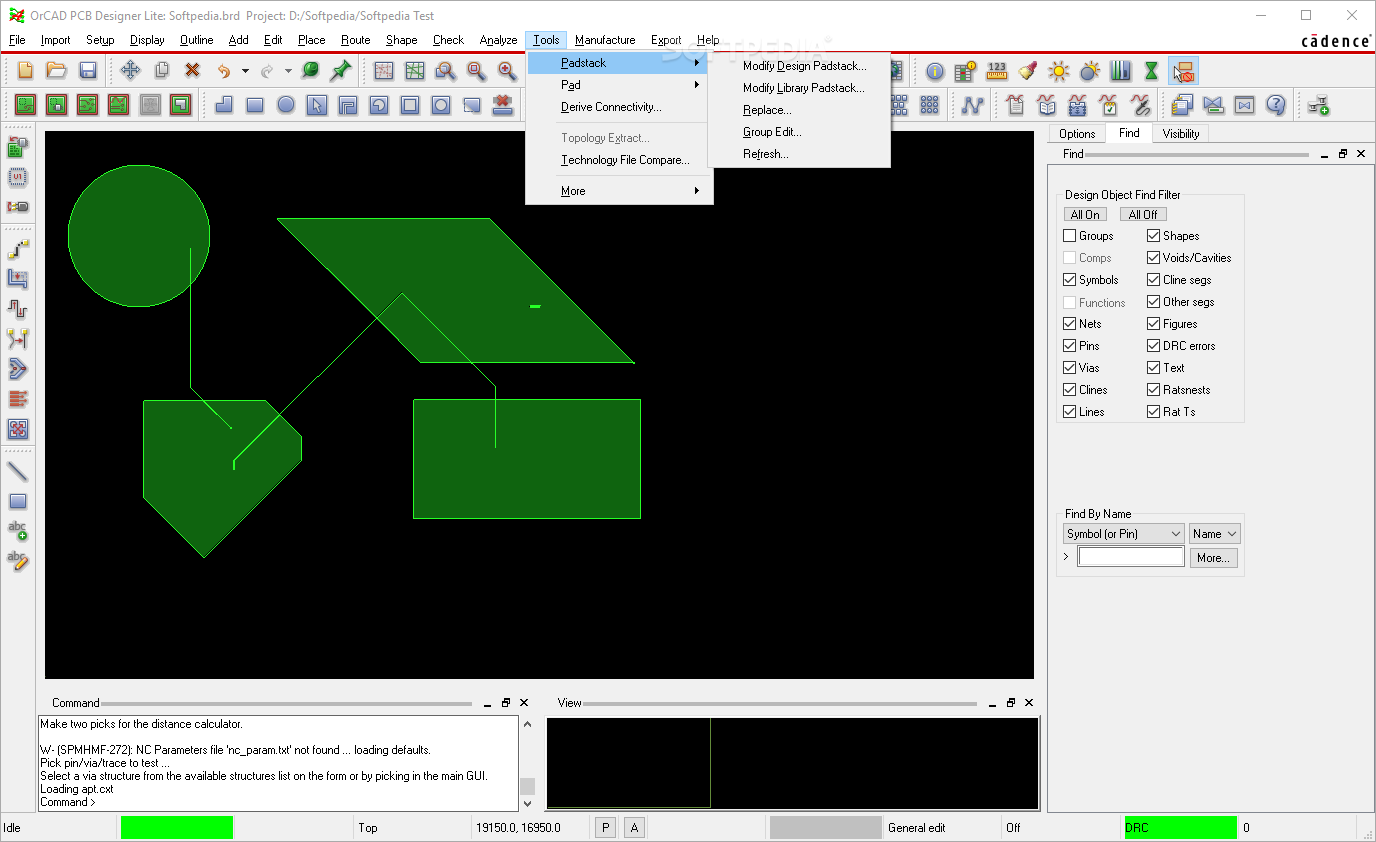Select the Edit Text abc pencil icon

[18, 561]
